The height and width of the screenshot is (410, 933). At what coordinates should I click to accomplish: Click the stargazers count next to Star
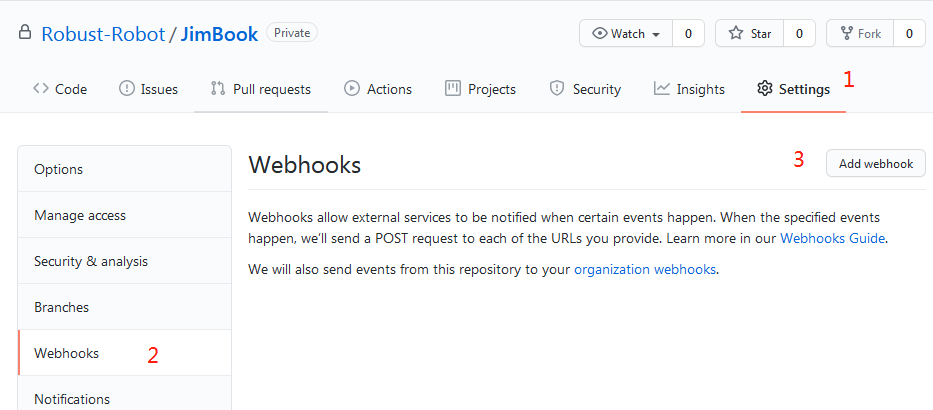coord(799,34)
